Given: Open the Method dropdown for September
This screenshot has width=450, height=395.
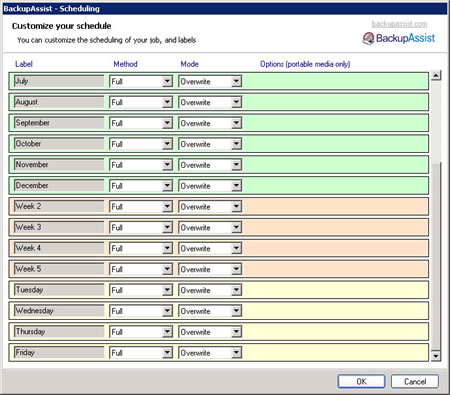Looking at the screenshot, I should (x=141, y=123).
